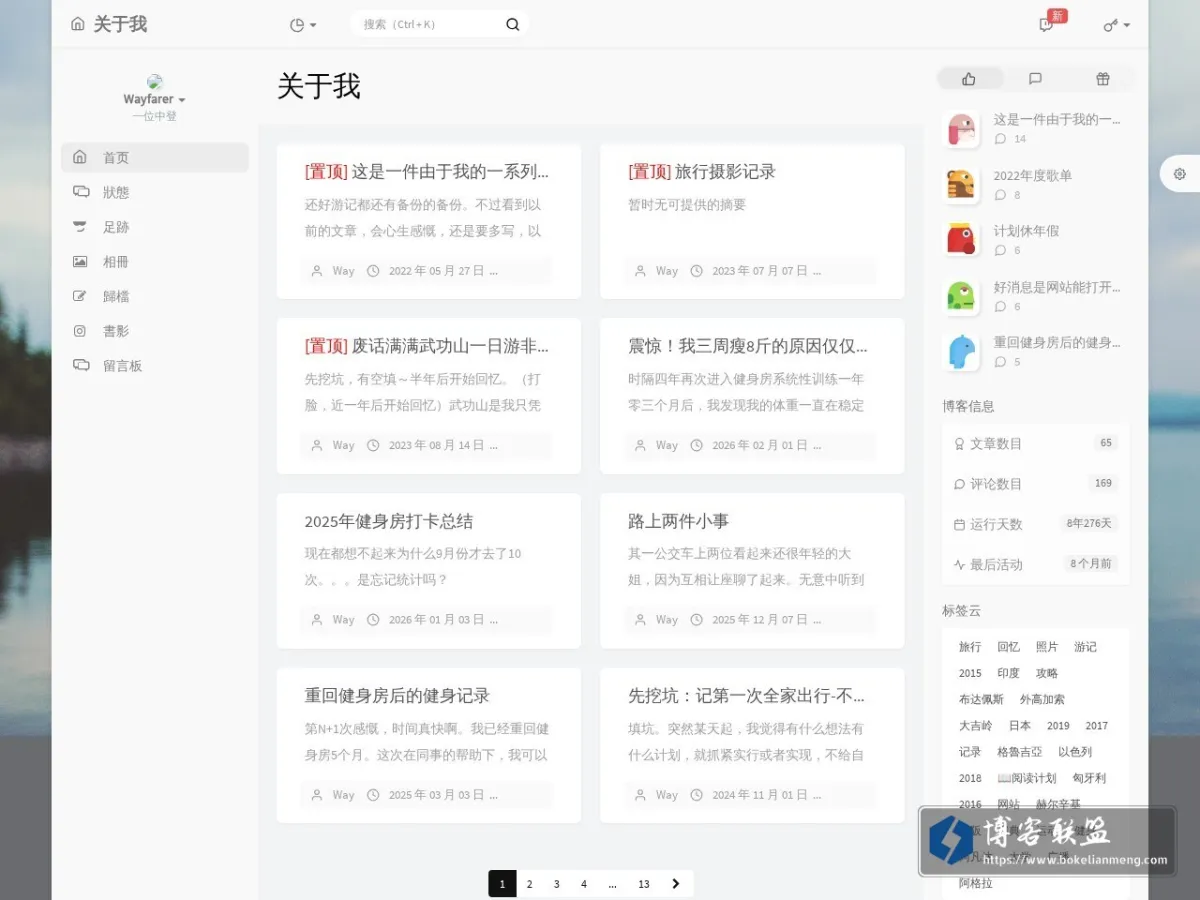The width and height of the screenshot is (1200, 900).
Task: Select tag 格鲁吉亞 in tag cloud
Action: (x=1020, y=752)
